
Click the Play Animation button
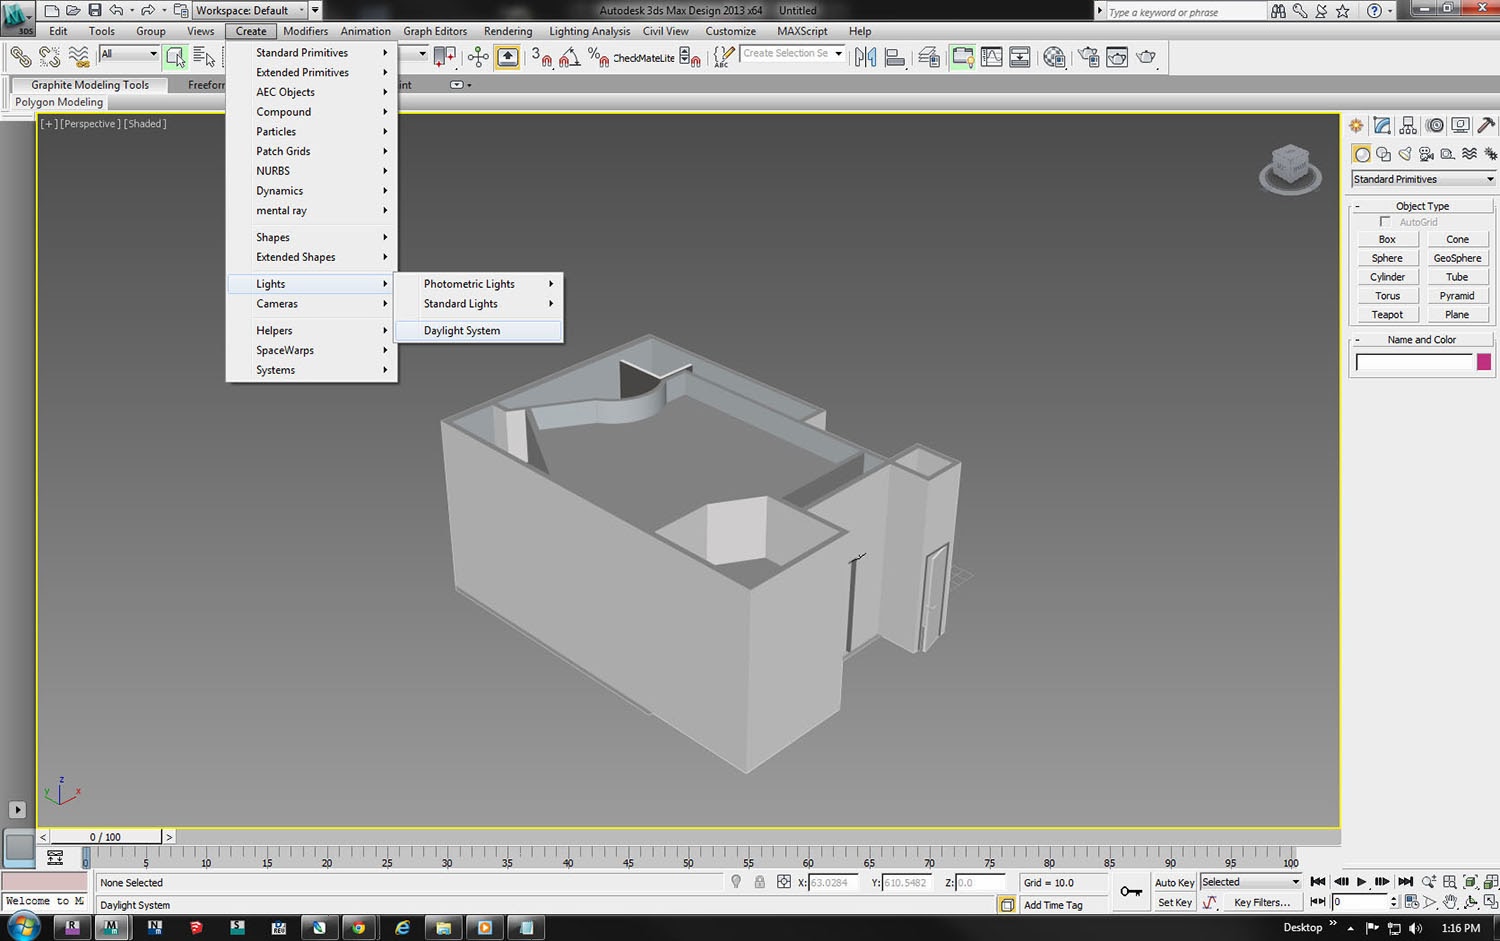pyautogui.click(x=1361, y=882)
